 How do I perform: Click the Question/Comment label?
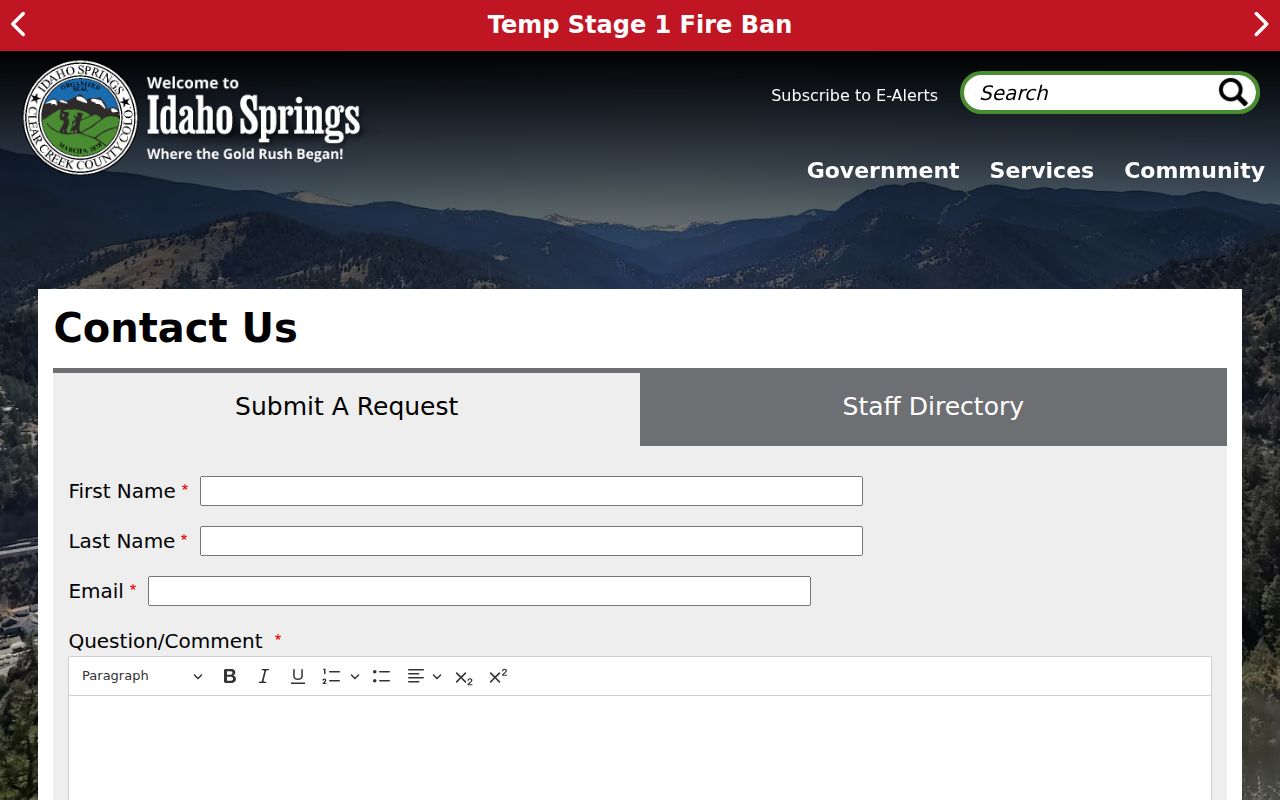[x=166, y=641]
